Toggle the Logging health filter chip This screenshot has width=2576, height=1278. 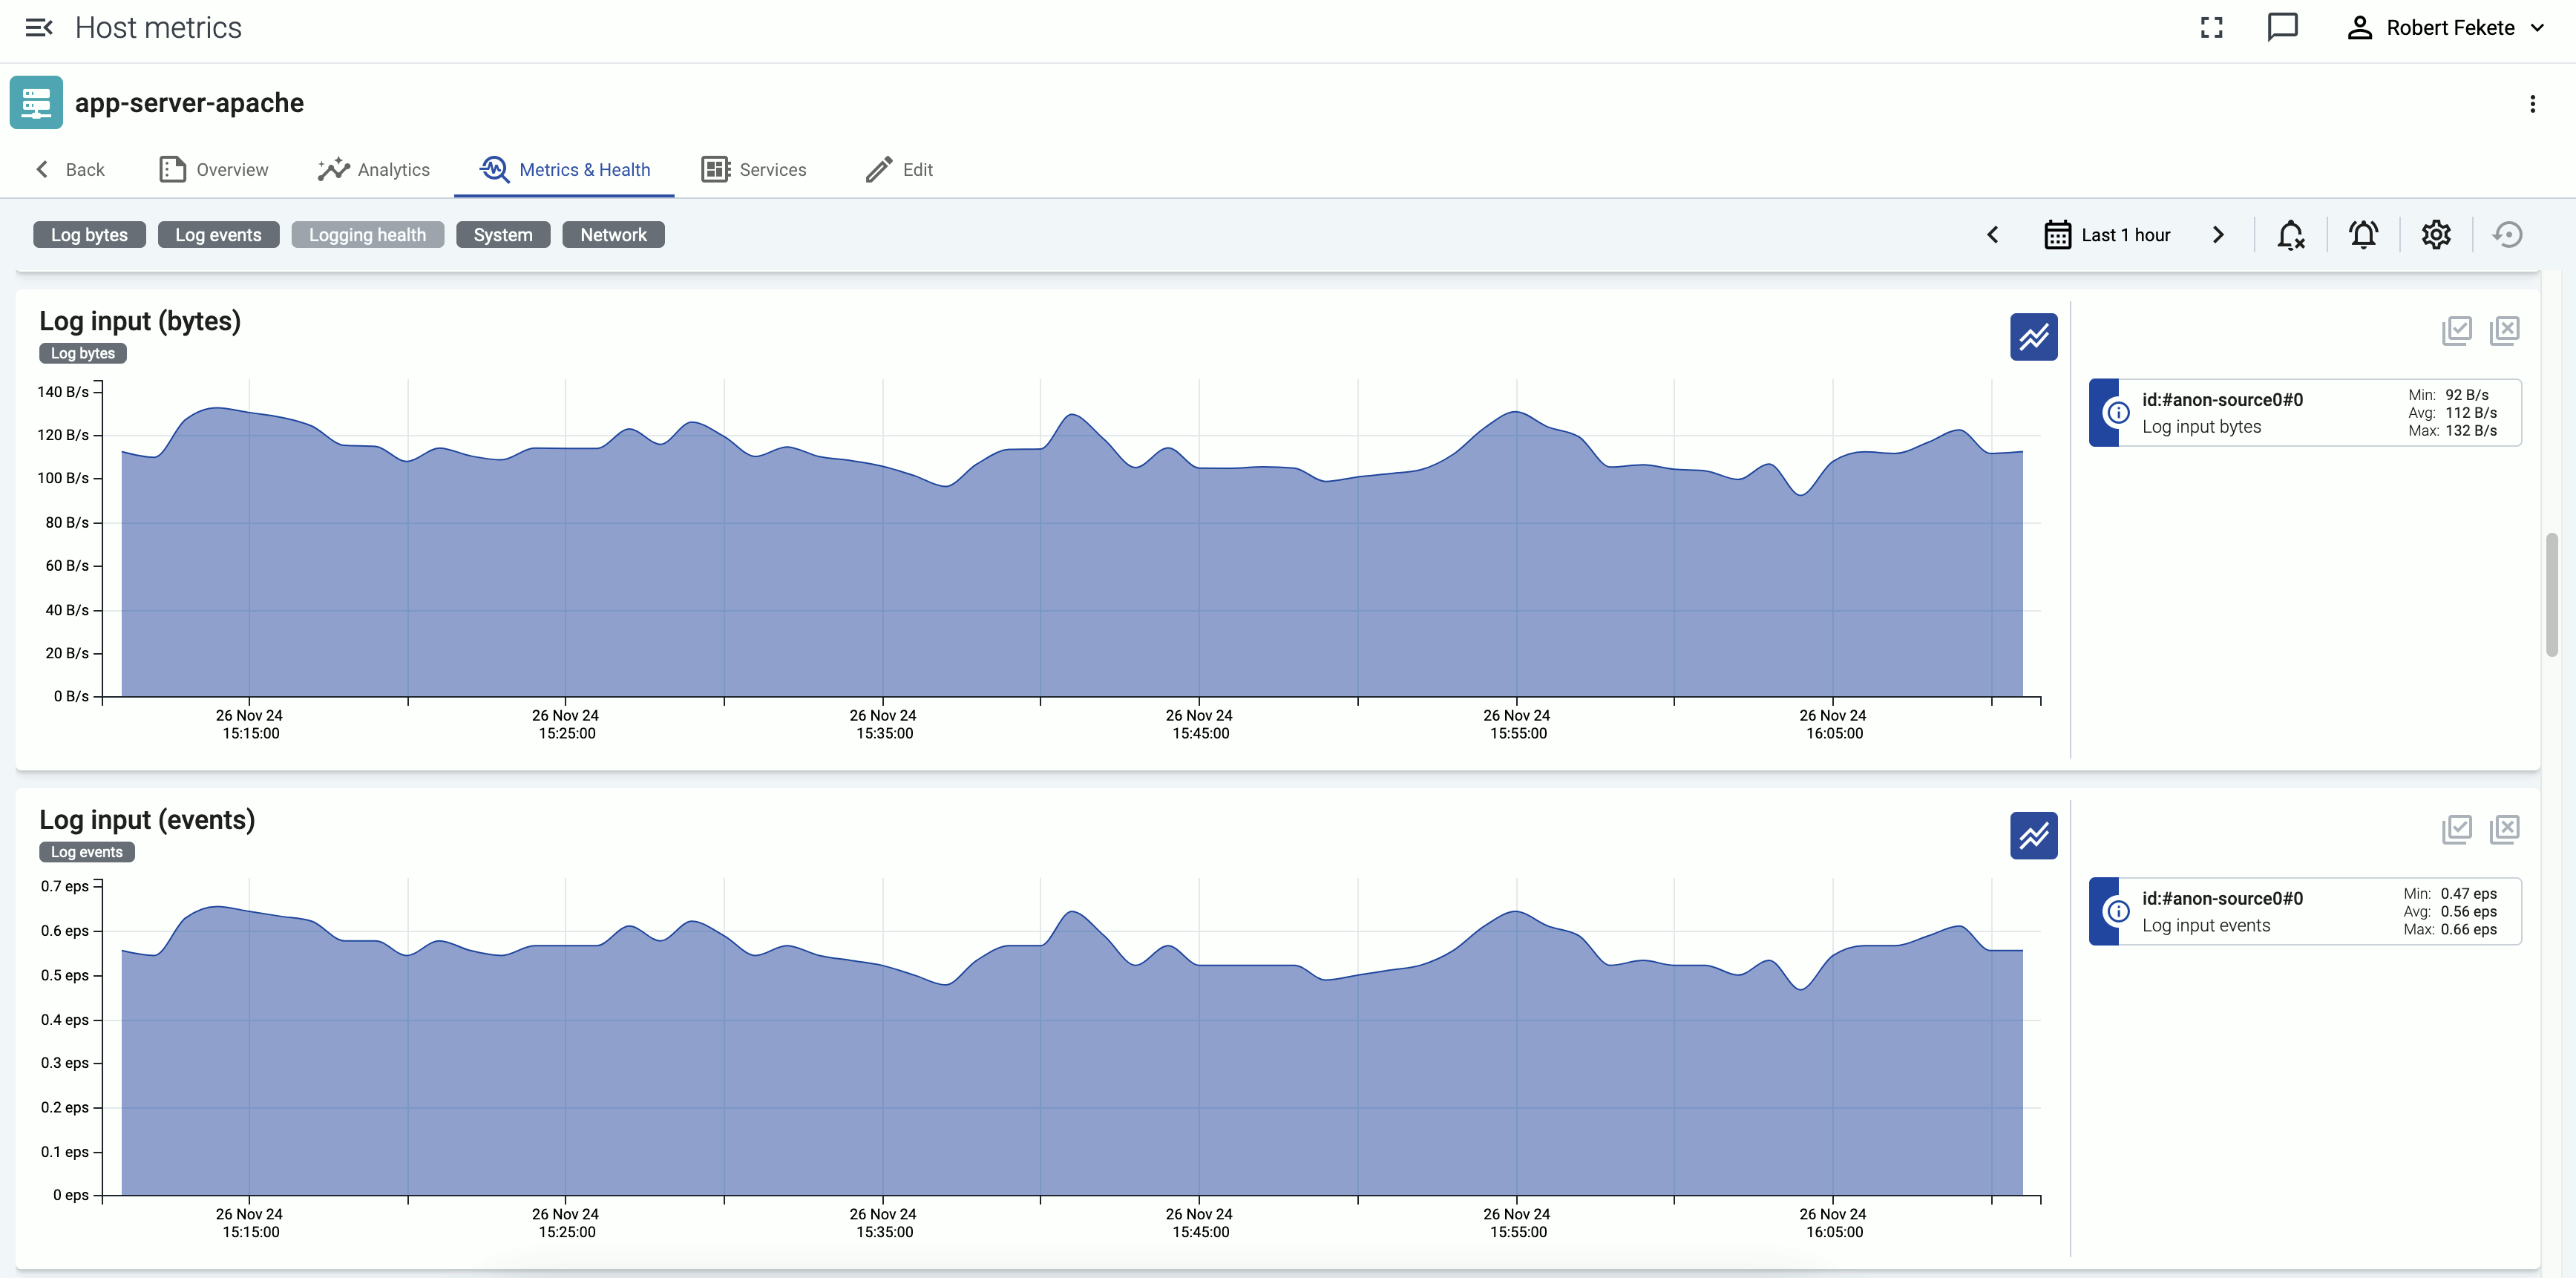[x=367, y=235]
